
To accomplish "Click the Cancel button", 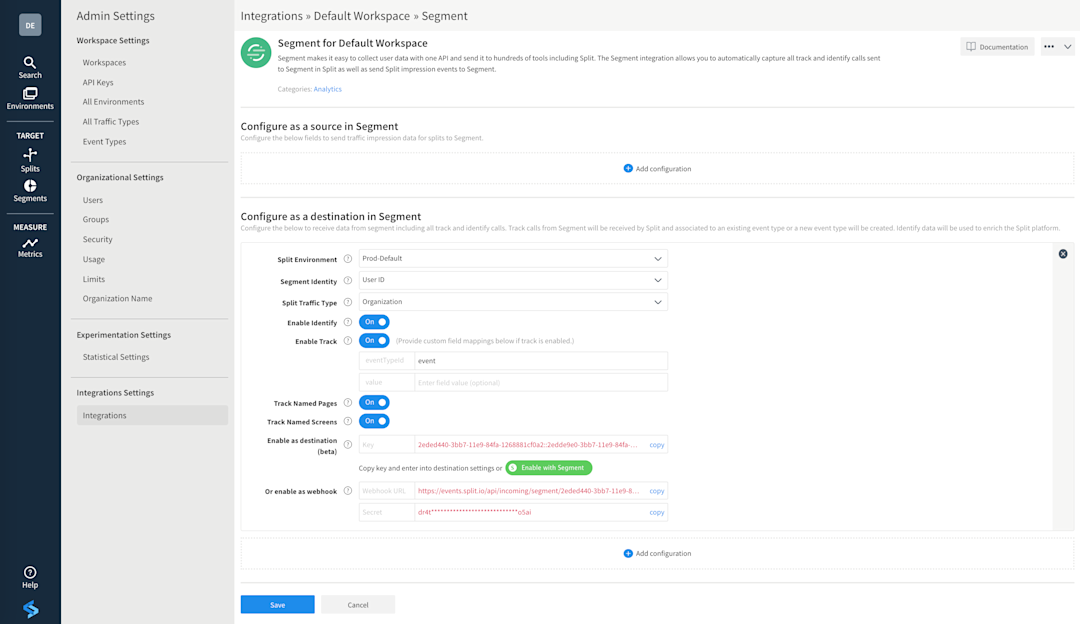I will point(358,605).
